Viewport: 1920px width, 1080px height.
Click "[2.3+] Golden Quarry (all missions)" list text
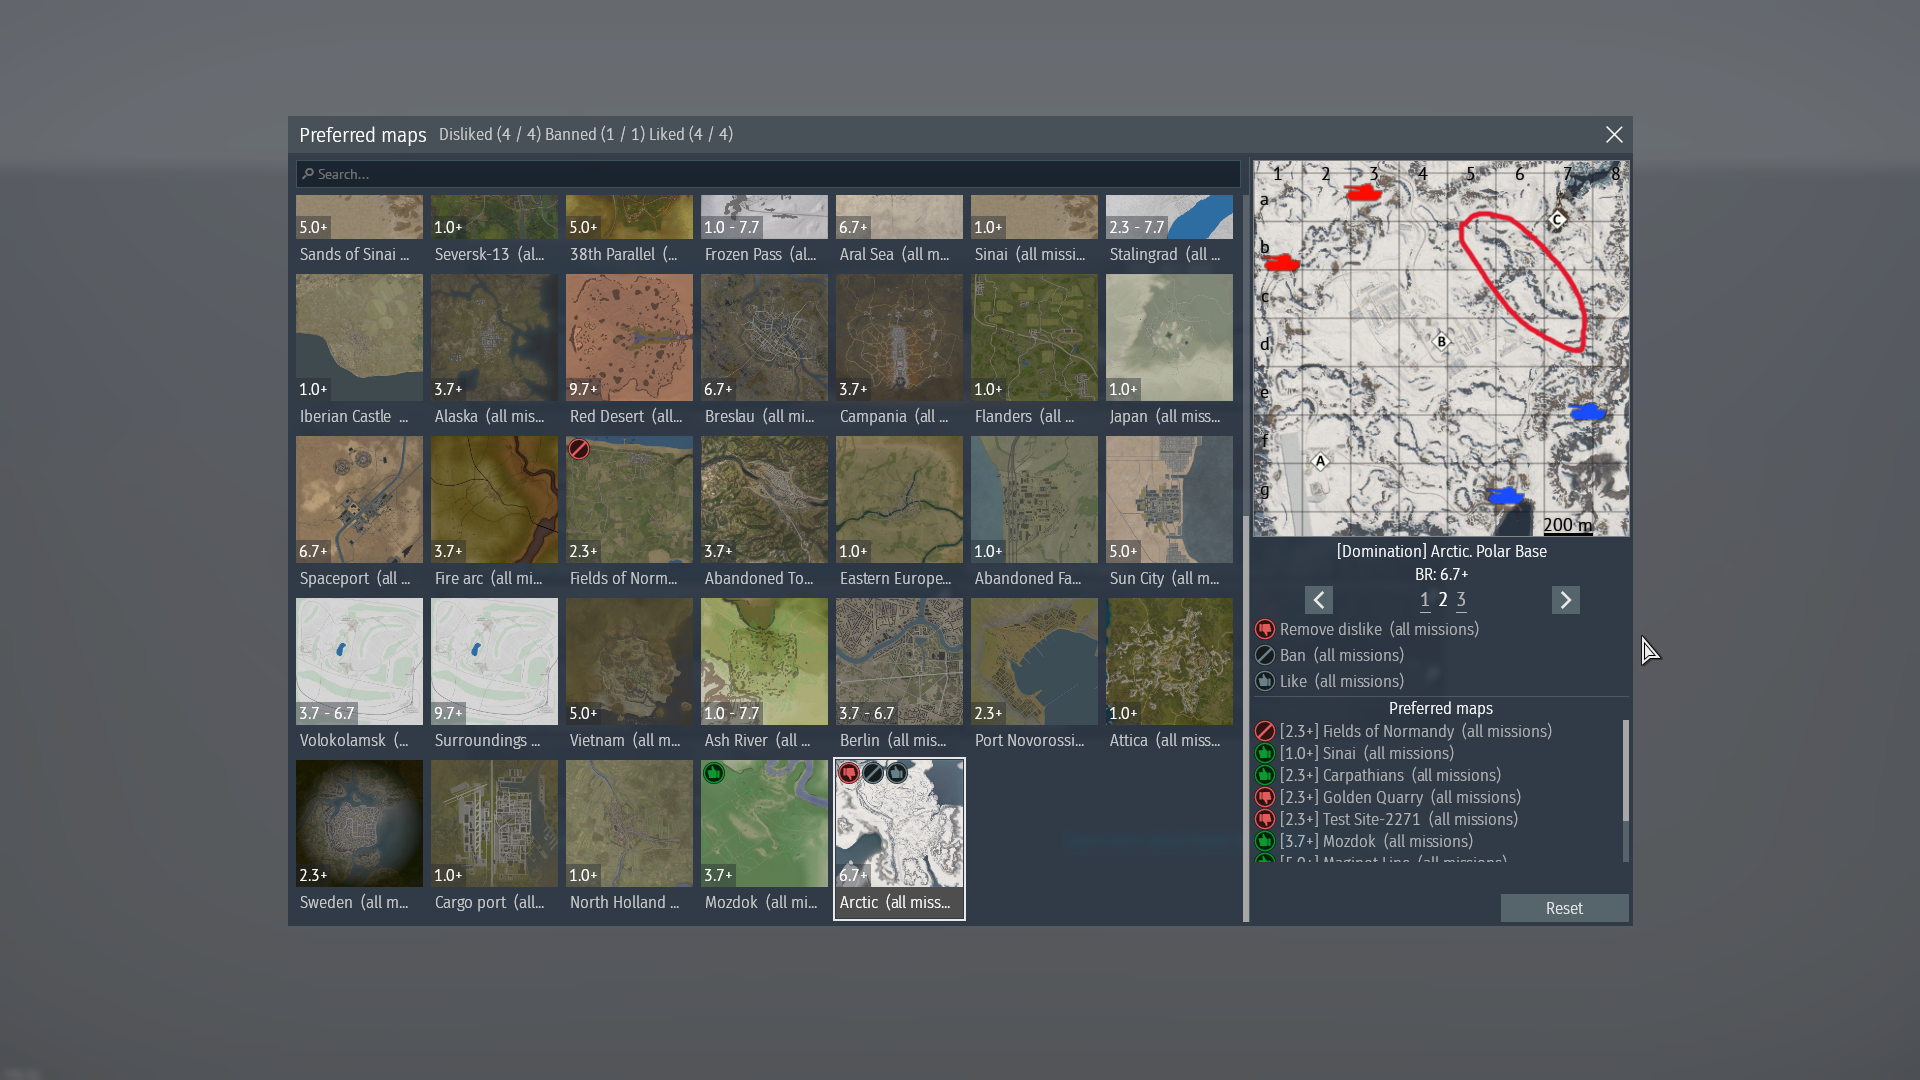1400,798
